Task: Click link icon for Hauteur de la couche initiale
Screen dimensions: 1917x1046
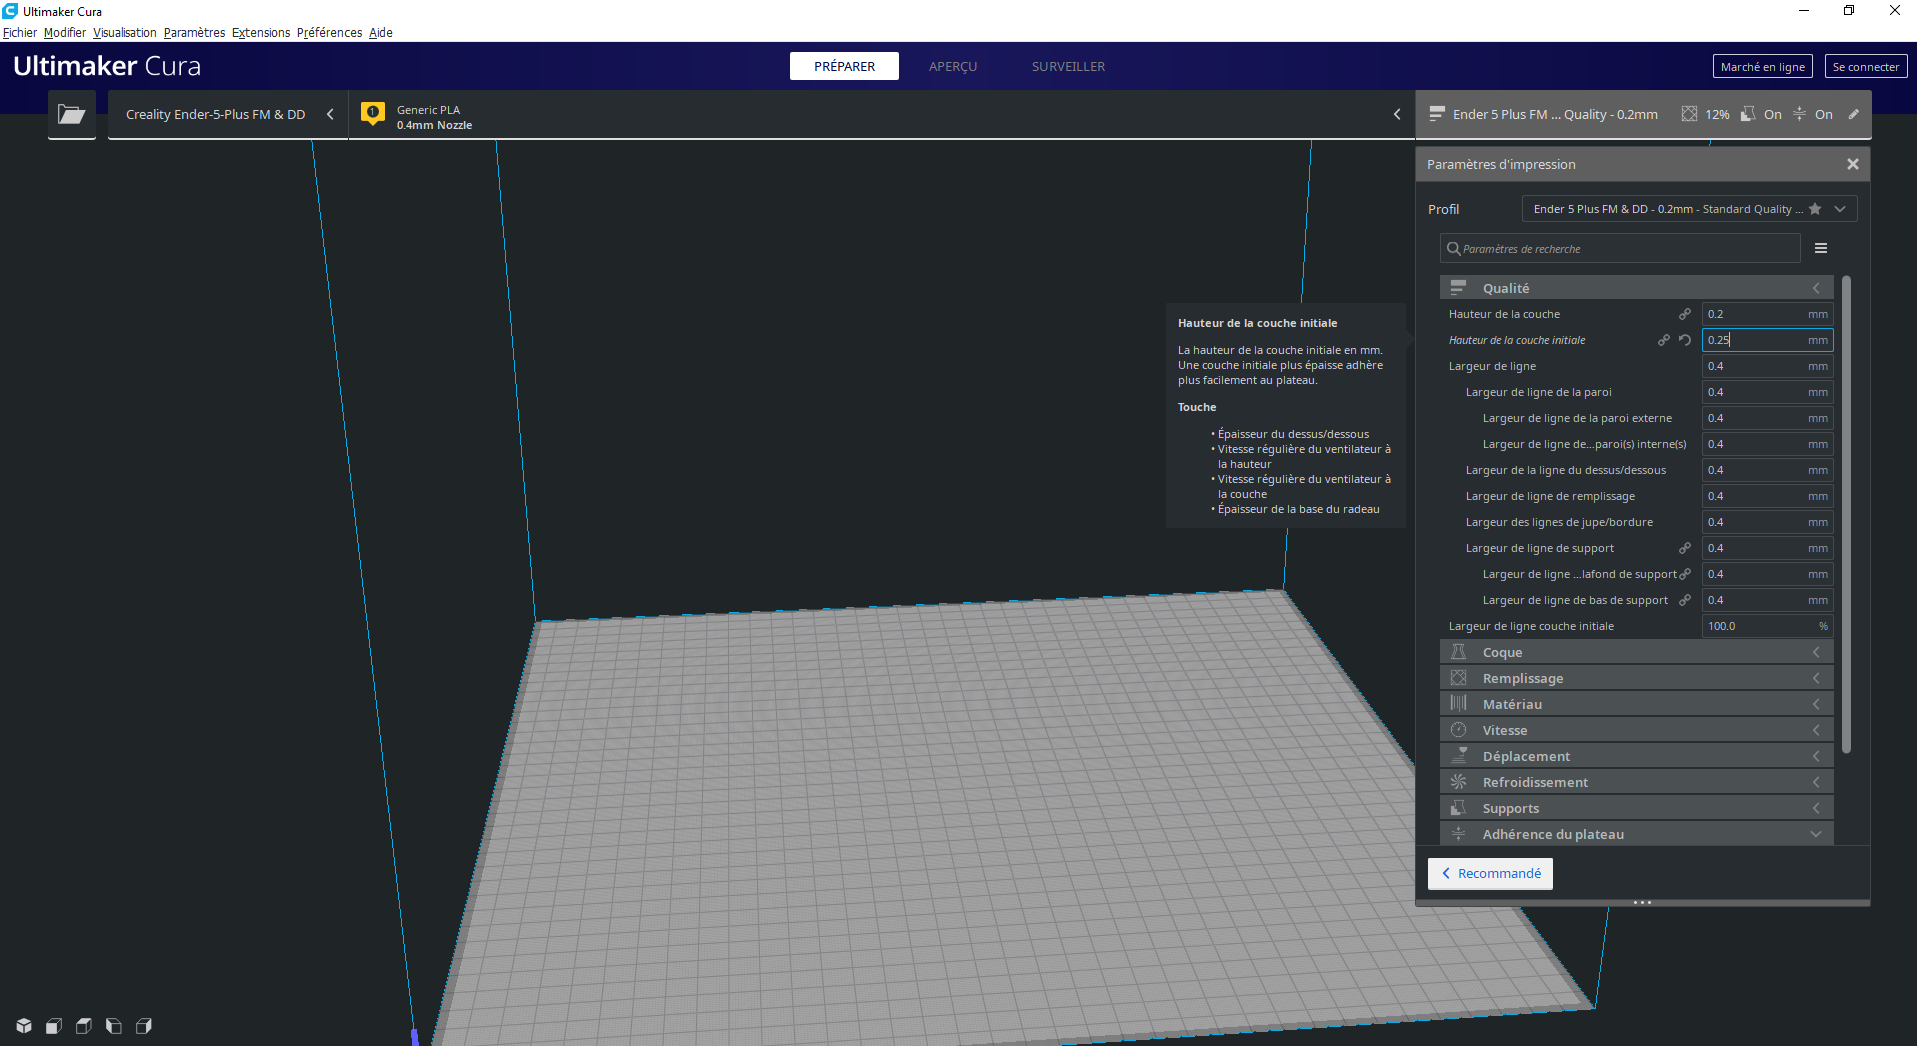Action: click(x=1664, y=340)
